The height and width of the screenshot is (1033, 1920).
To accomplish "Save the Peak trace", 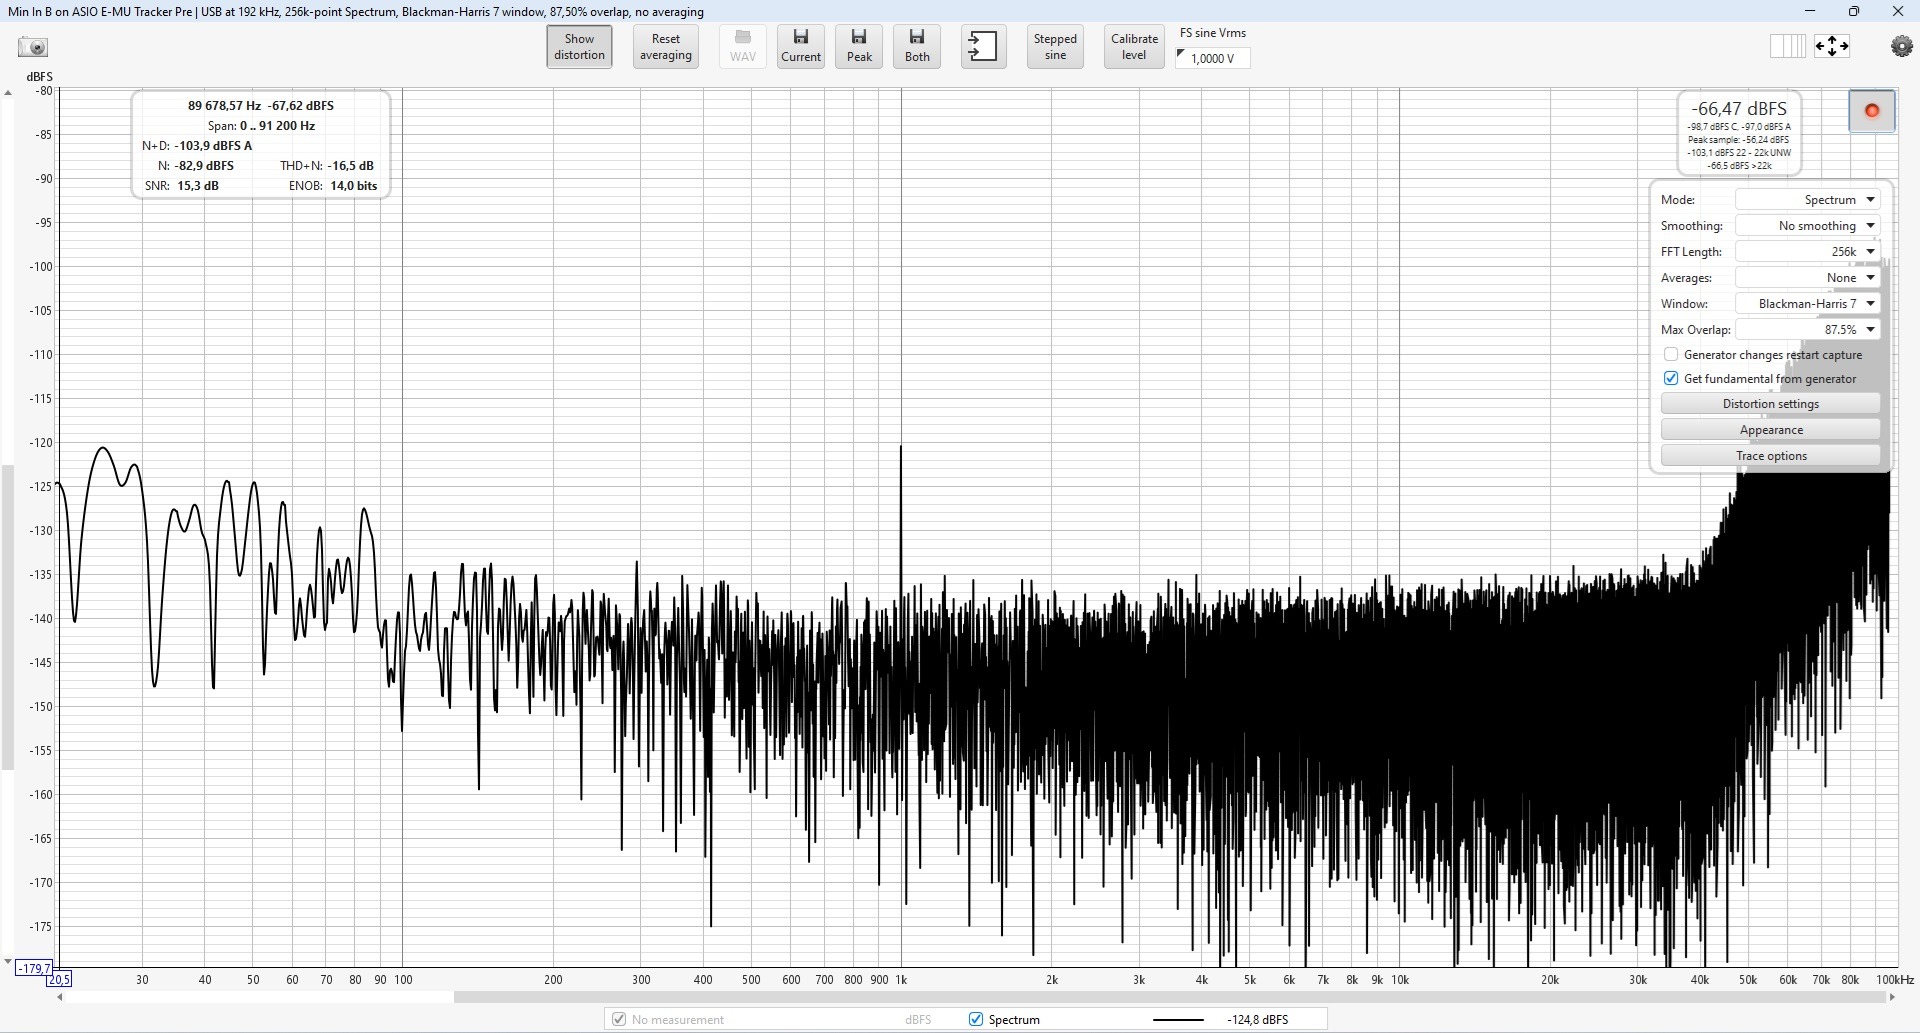I will (x=859, y=47).
